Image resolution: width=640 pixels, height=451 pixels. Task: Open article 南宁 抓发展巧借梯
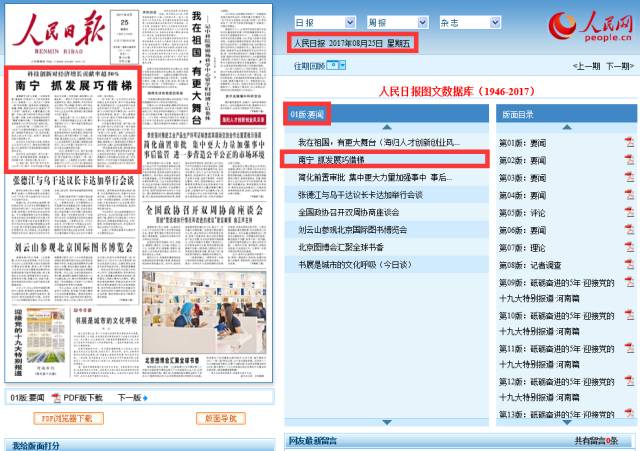tap(331, 160)
